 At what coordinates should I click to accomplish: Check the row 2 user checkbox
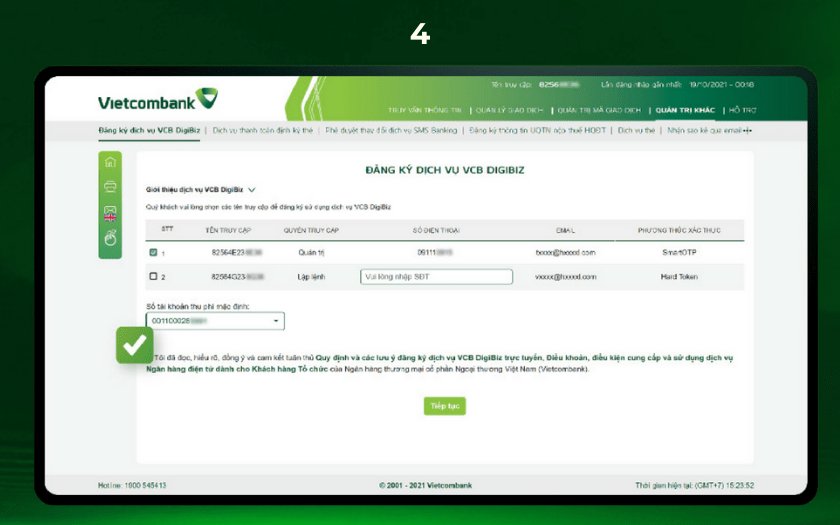tap(153, 276)
